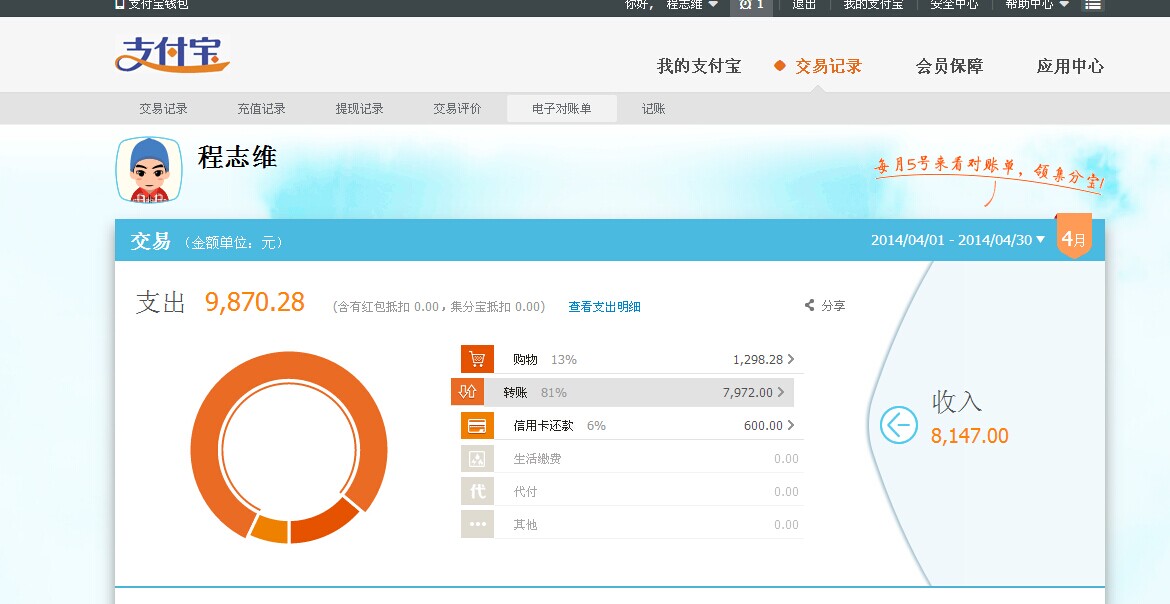Click the circular left-arrow income icon
This screenshot has width=1170, height=604.
(898, 426)
